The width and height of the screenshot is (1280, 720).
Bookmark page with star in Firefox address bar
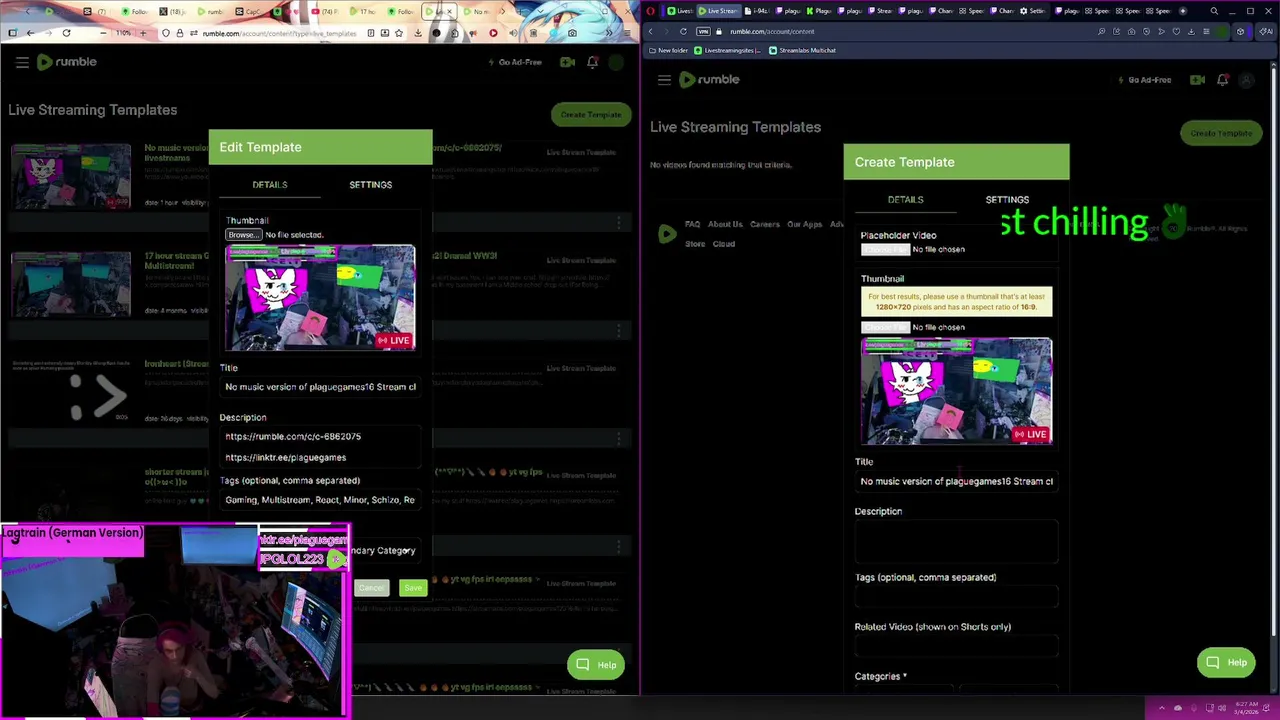[x=399, y=33]
